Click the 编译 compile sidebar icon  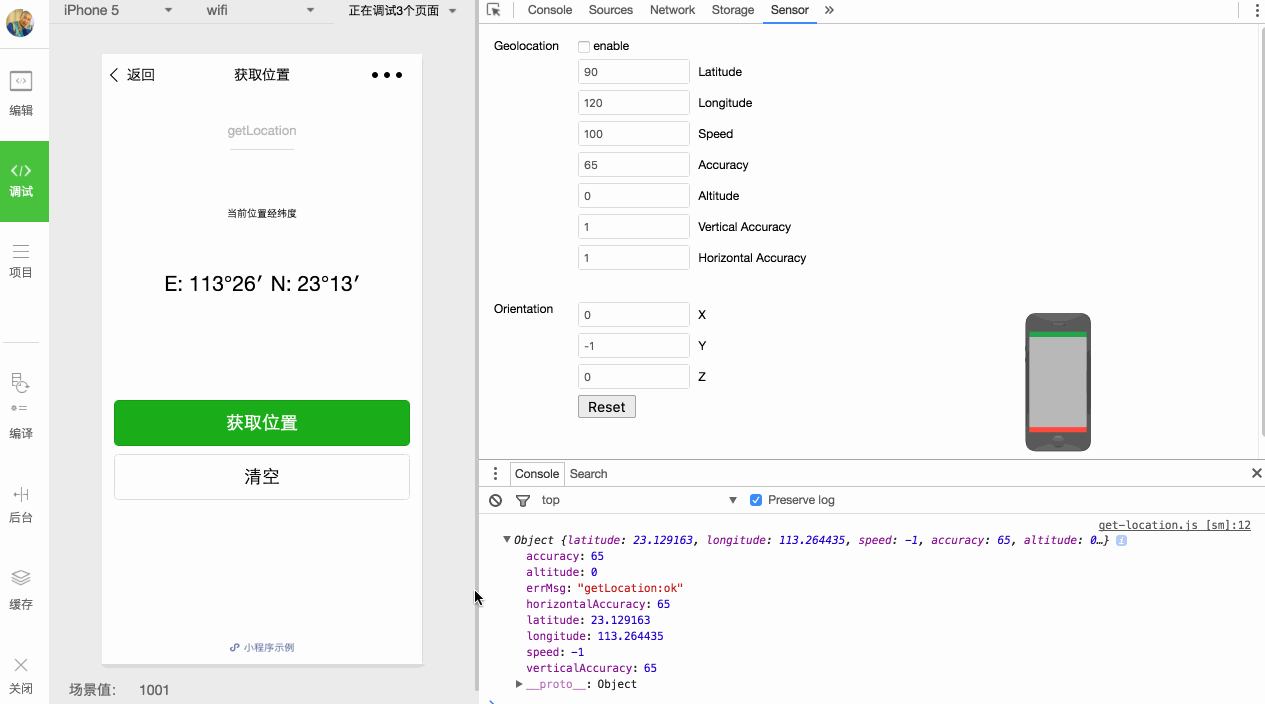(21, 405)
